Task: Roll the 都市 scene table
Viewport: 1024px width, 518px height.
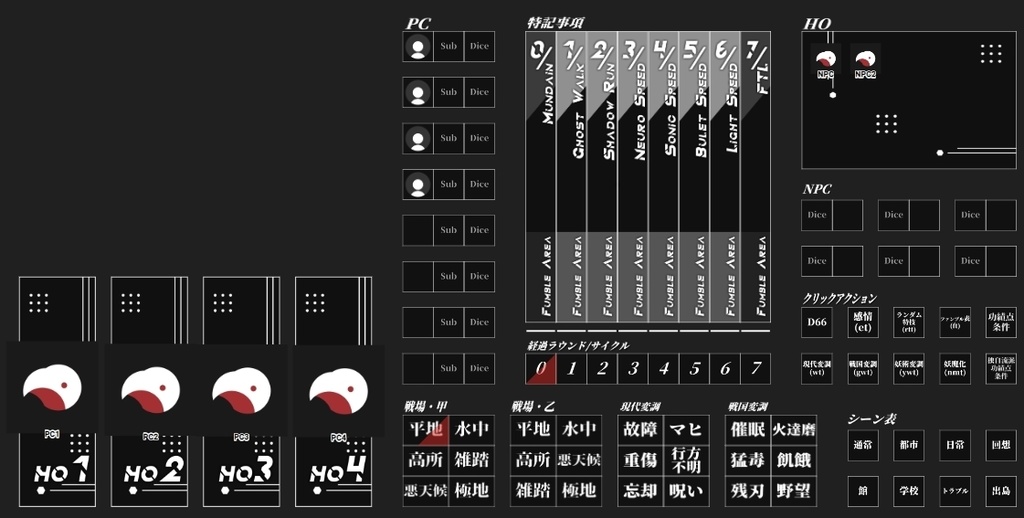Action: click(x=909, y=445)
